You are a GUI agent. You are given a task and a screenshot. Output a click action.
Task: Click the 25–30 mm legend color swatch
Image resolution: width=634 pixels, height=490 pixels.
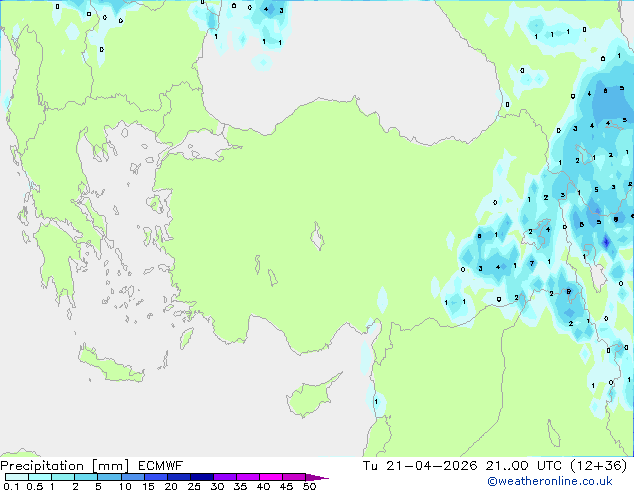tap(201, 477)
